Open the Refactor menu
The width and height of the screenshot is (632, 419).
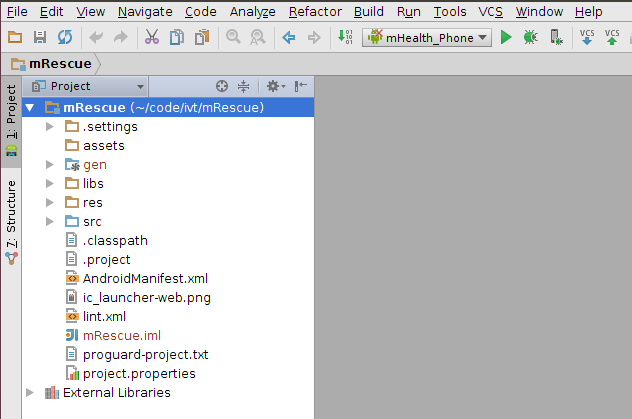[x=315, y=12]
